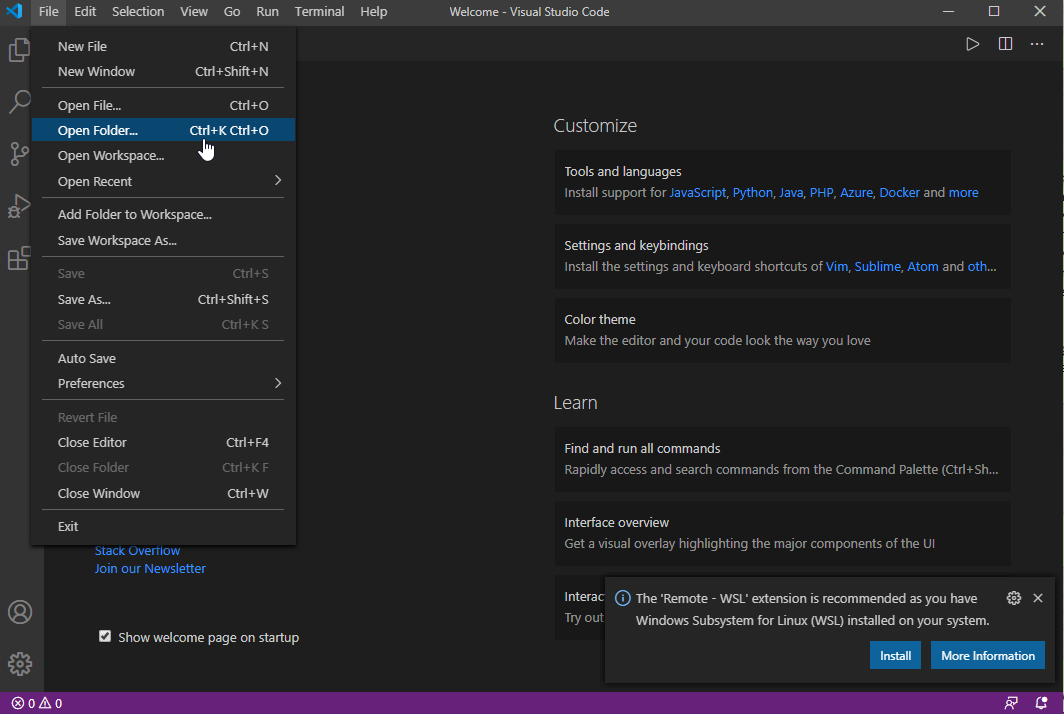Open the Accounts icon in activity bar
Image resolution: width=1064 pixels, height=714 pixels.
click(x=20, y=612)
